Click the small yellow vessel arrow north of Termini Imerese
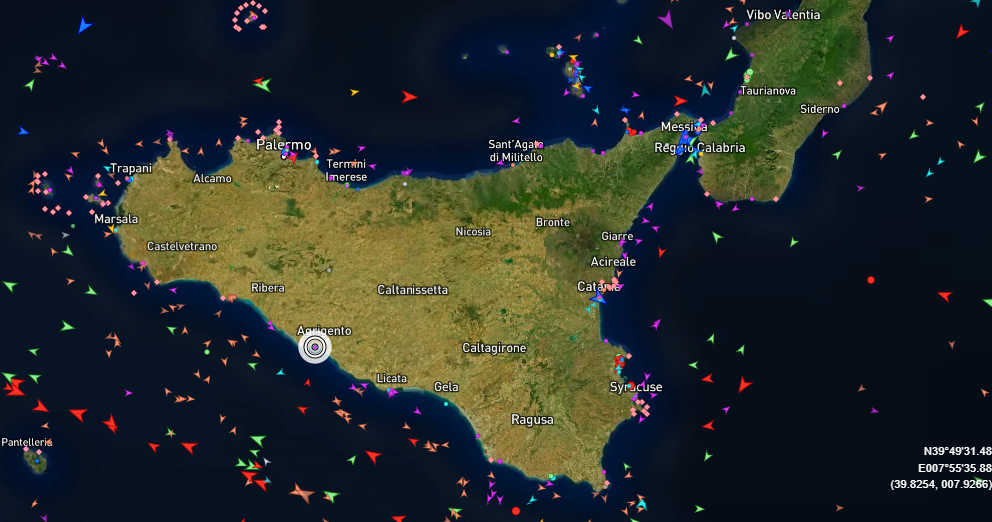The width and height of the screenshot is (992, 522). (354, 92)
